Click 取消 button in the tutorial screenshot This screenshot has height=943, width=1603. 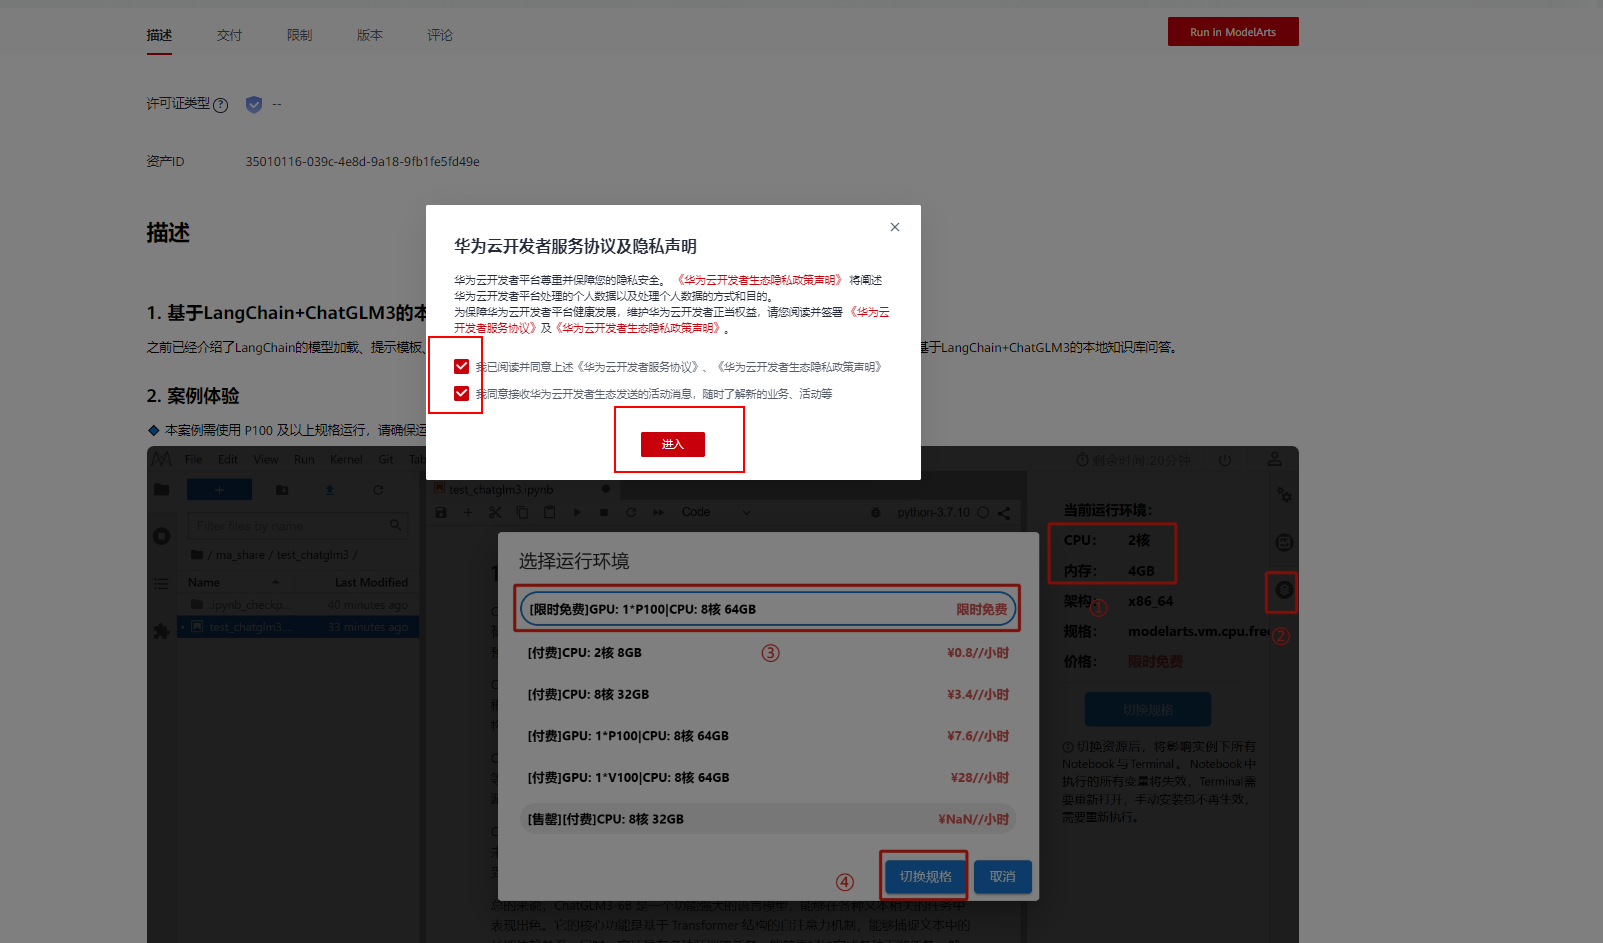[1002, 877]
